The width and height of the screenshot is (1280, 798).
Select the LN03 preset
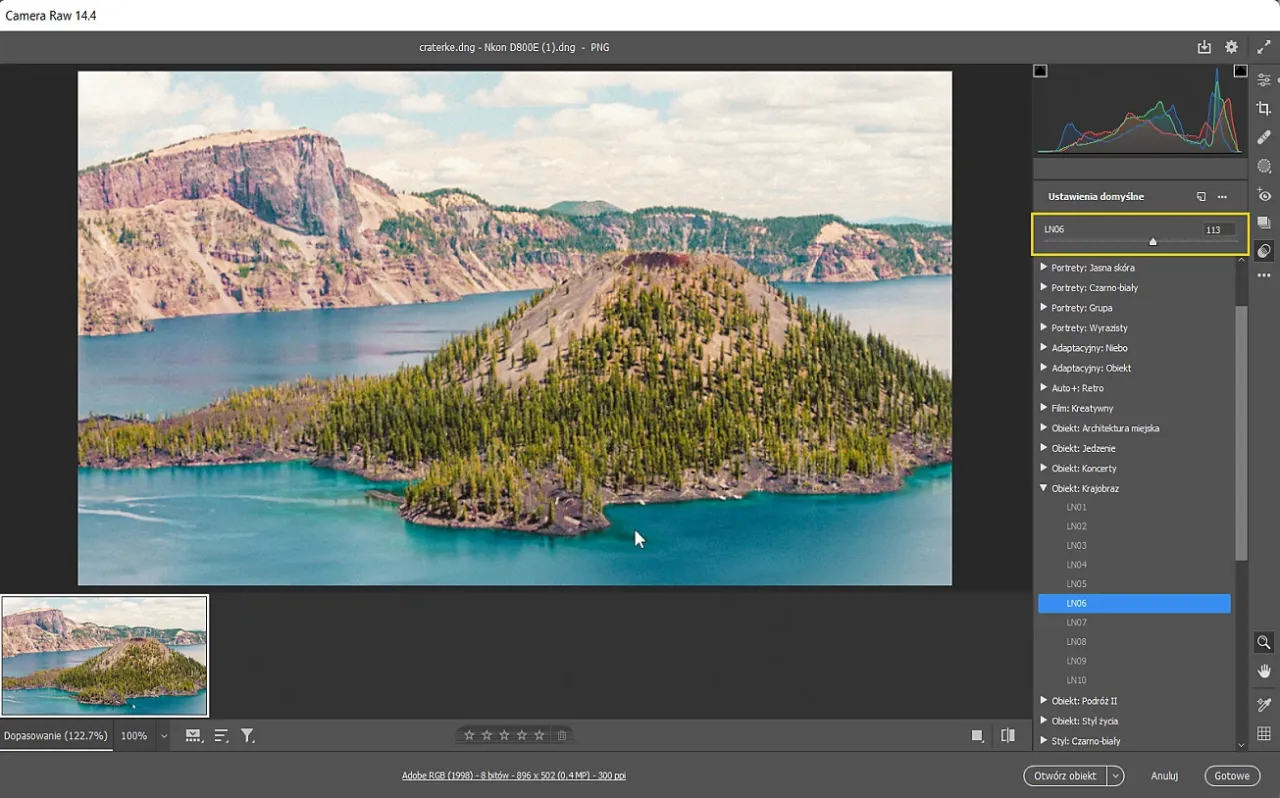click(1076, 546)
